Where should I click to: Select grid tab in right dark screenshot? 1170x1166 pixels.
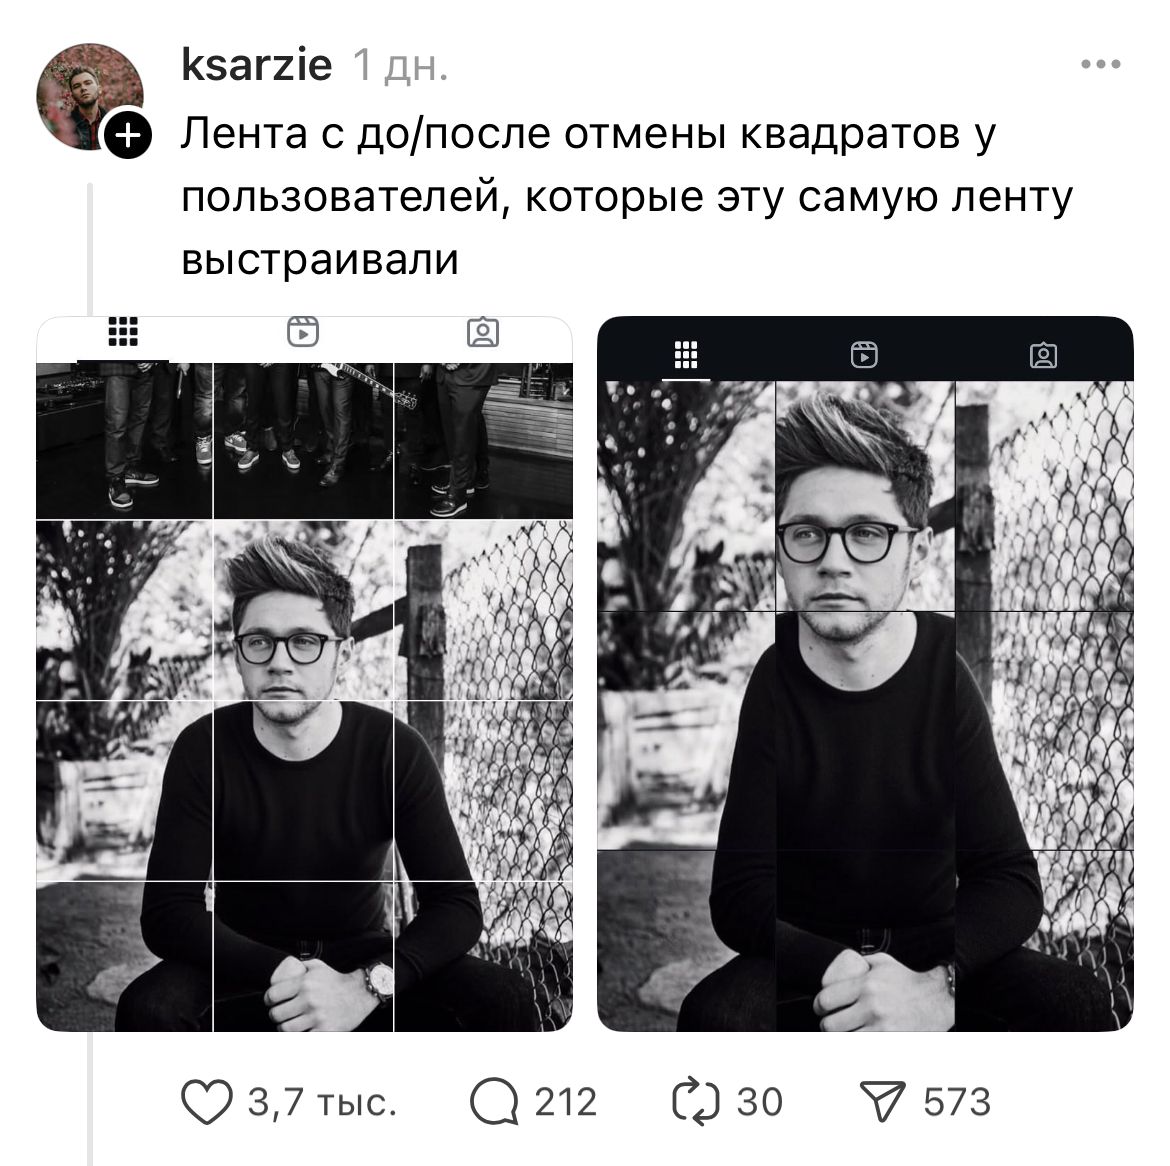pyautogui.click(x=686, y=355)
